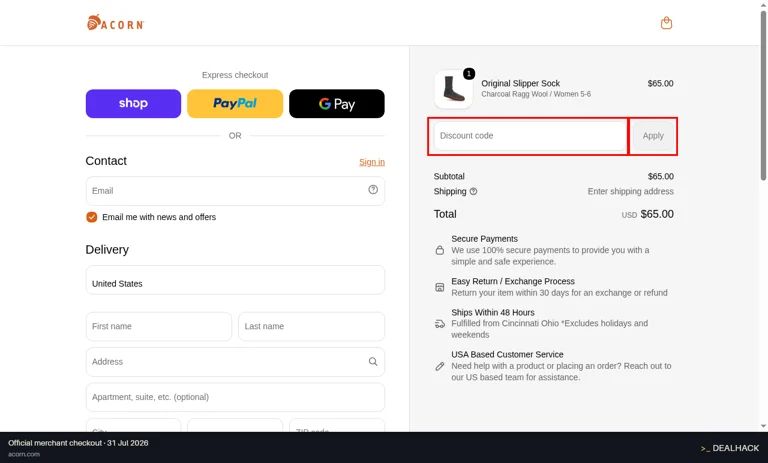Click the "Charcoal Ragg Wool / Women 5-6" variant text
This screenshot has height=463, width=768.
point(536,94)
